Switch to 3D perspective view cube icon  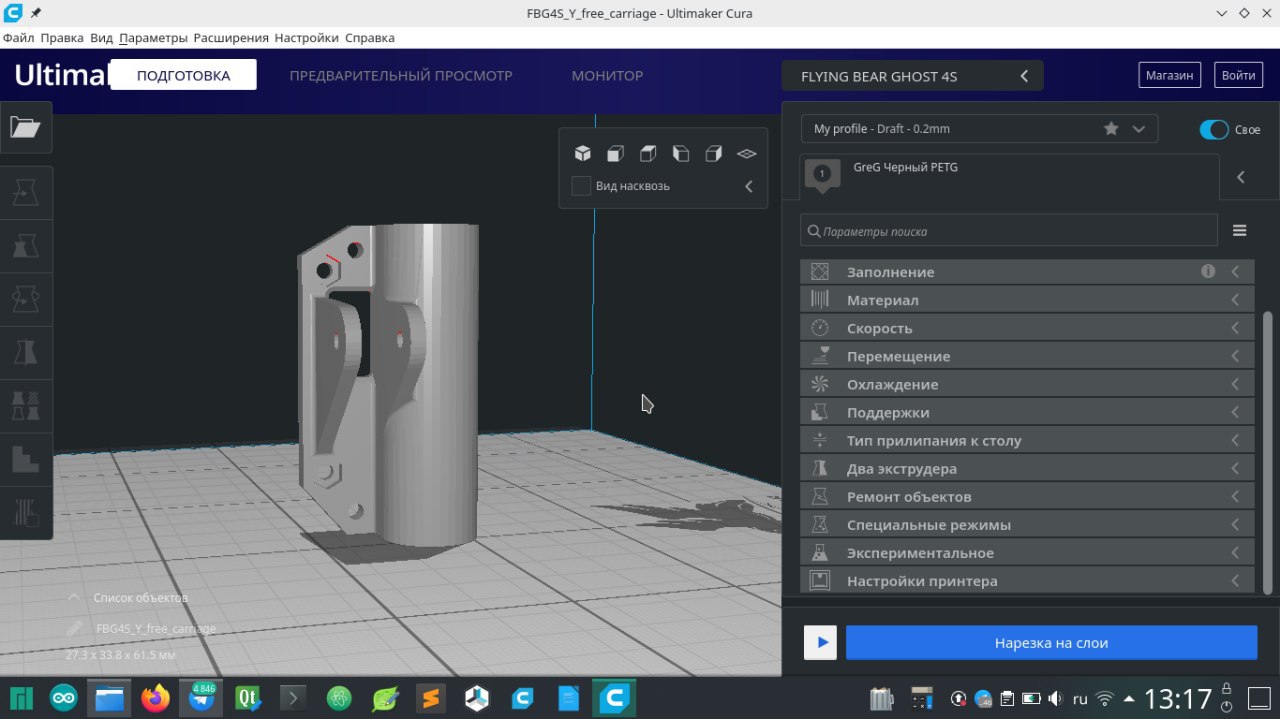(x=582, y=153)
